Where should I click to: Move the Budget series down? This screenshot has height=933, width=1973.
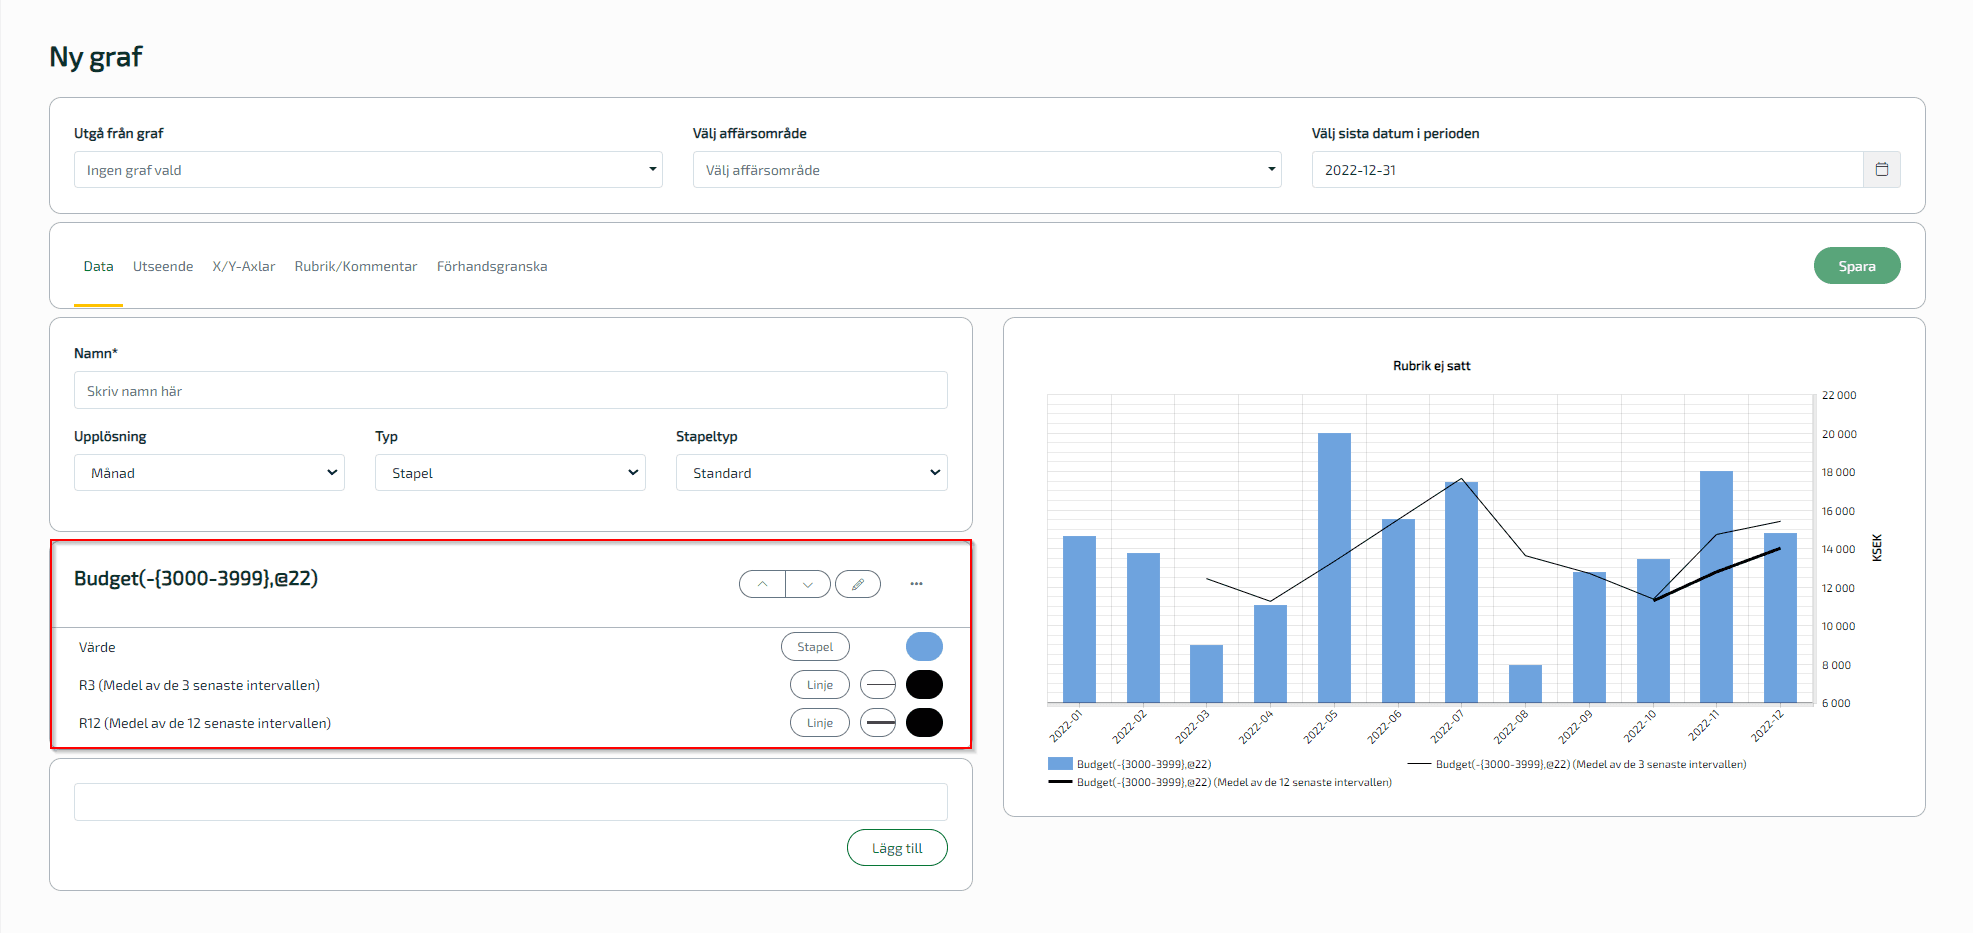pos(808,584)
